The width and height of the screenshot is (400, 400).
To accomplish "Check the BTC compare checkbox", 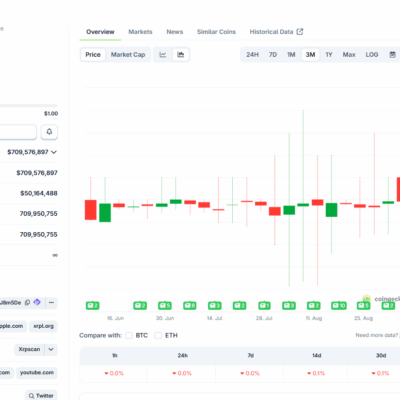I will click(x=129, y=335).
